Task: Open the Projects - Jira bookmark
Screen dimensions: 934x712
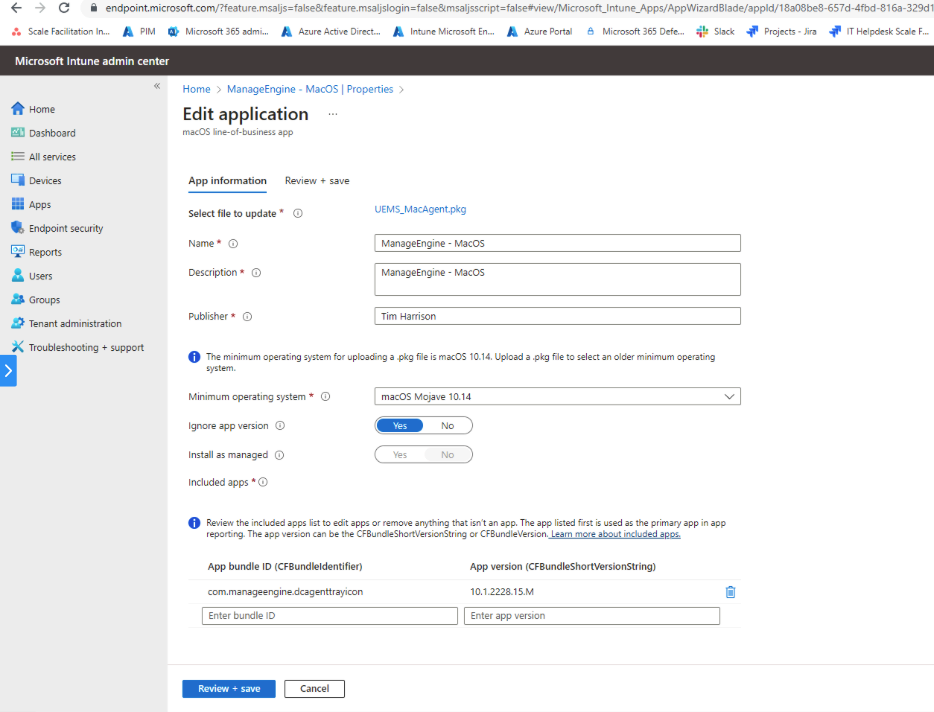Action: 782,32
